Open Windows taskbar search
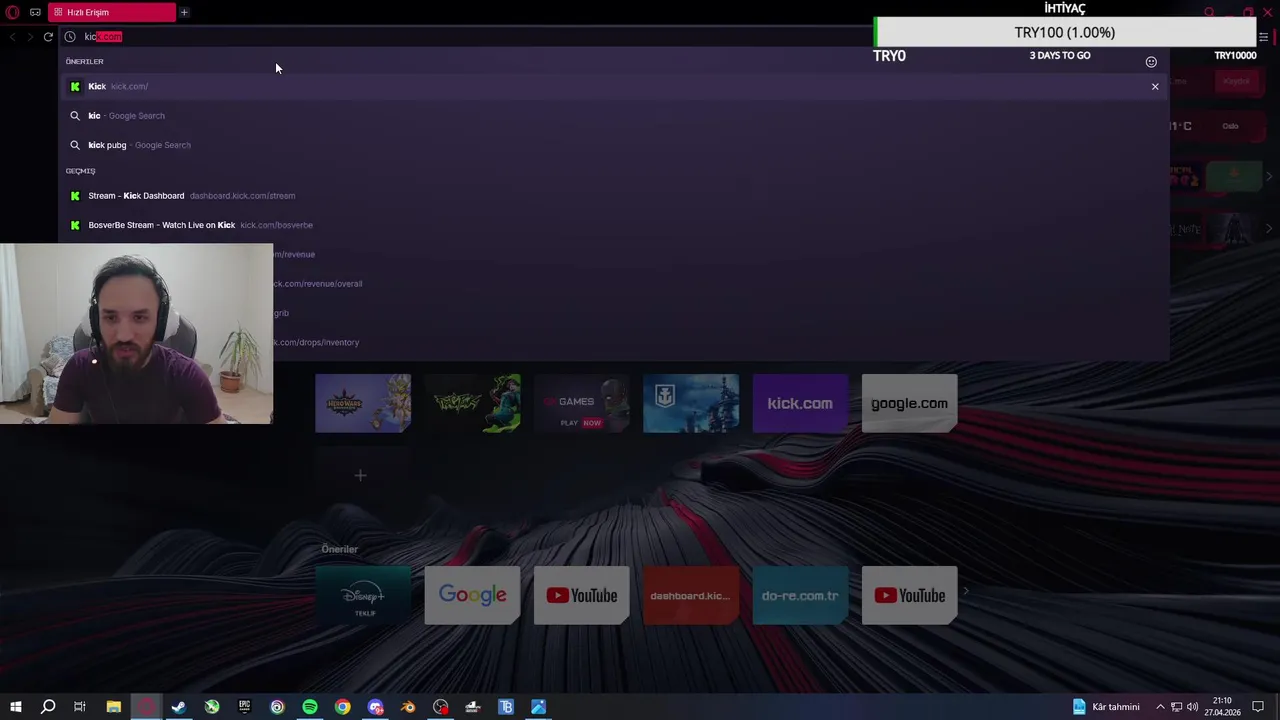The width and height of the screenshot is (1280, 720). pos(48,707)
